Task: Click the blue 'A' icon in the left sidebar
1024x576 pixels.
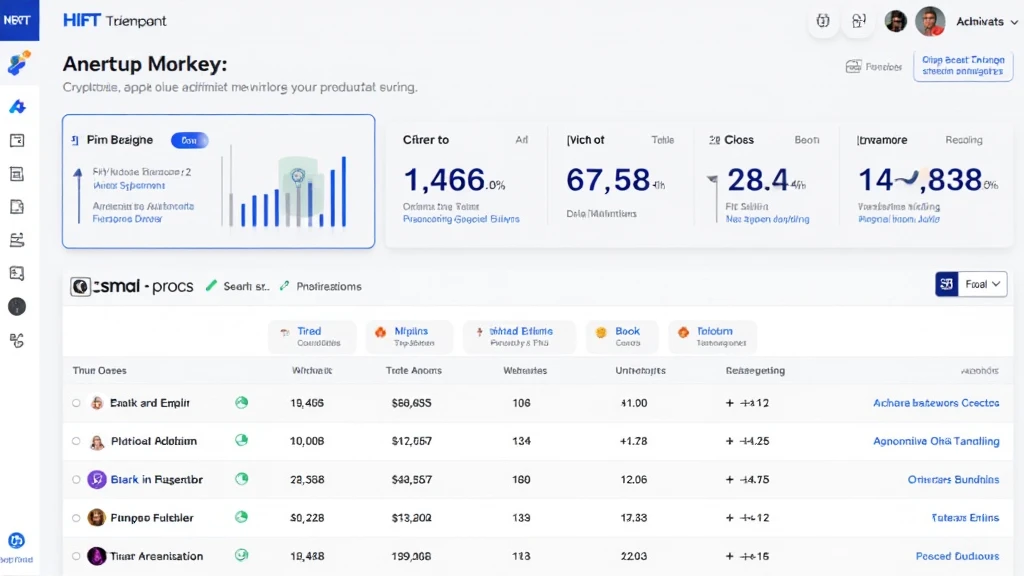Action: tap(17, 107)
